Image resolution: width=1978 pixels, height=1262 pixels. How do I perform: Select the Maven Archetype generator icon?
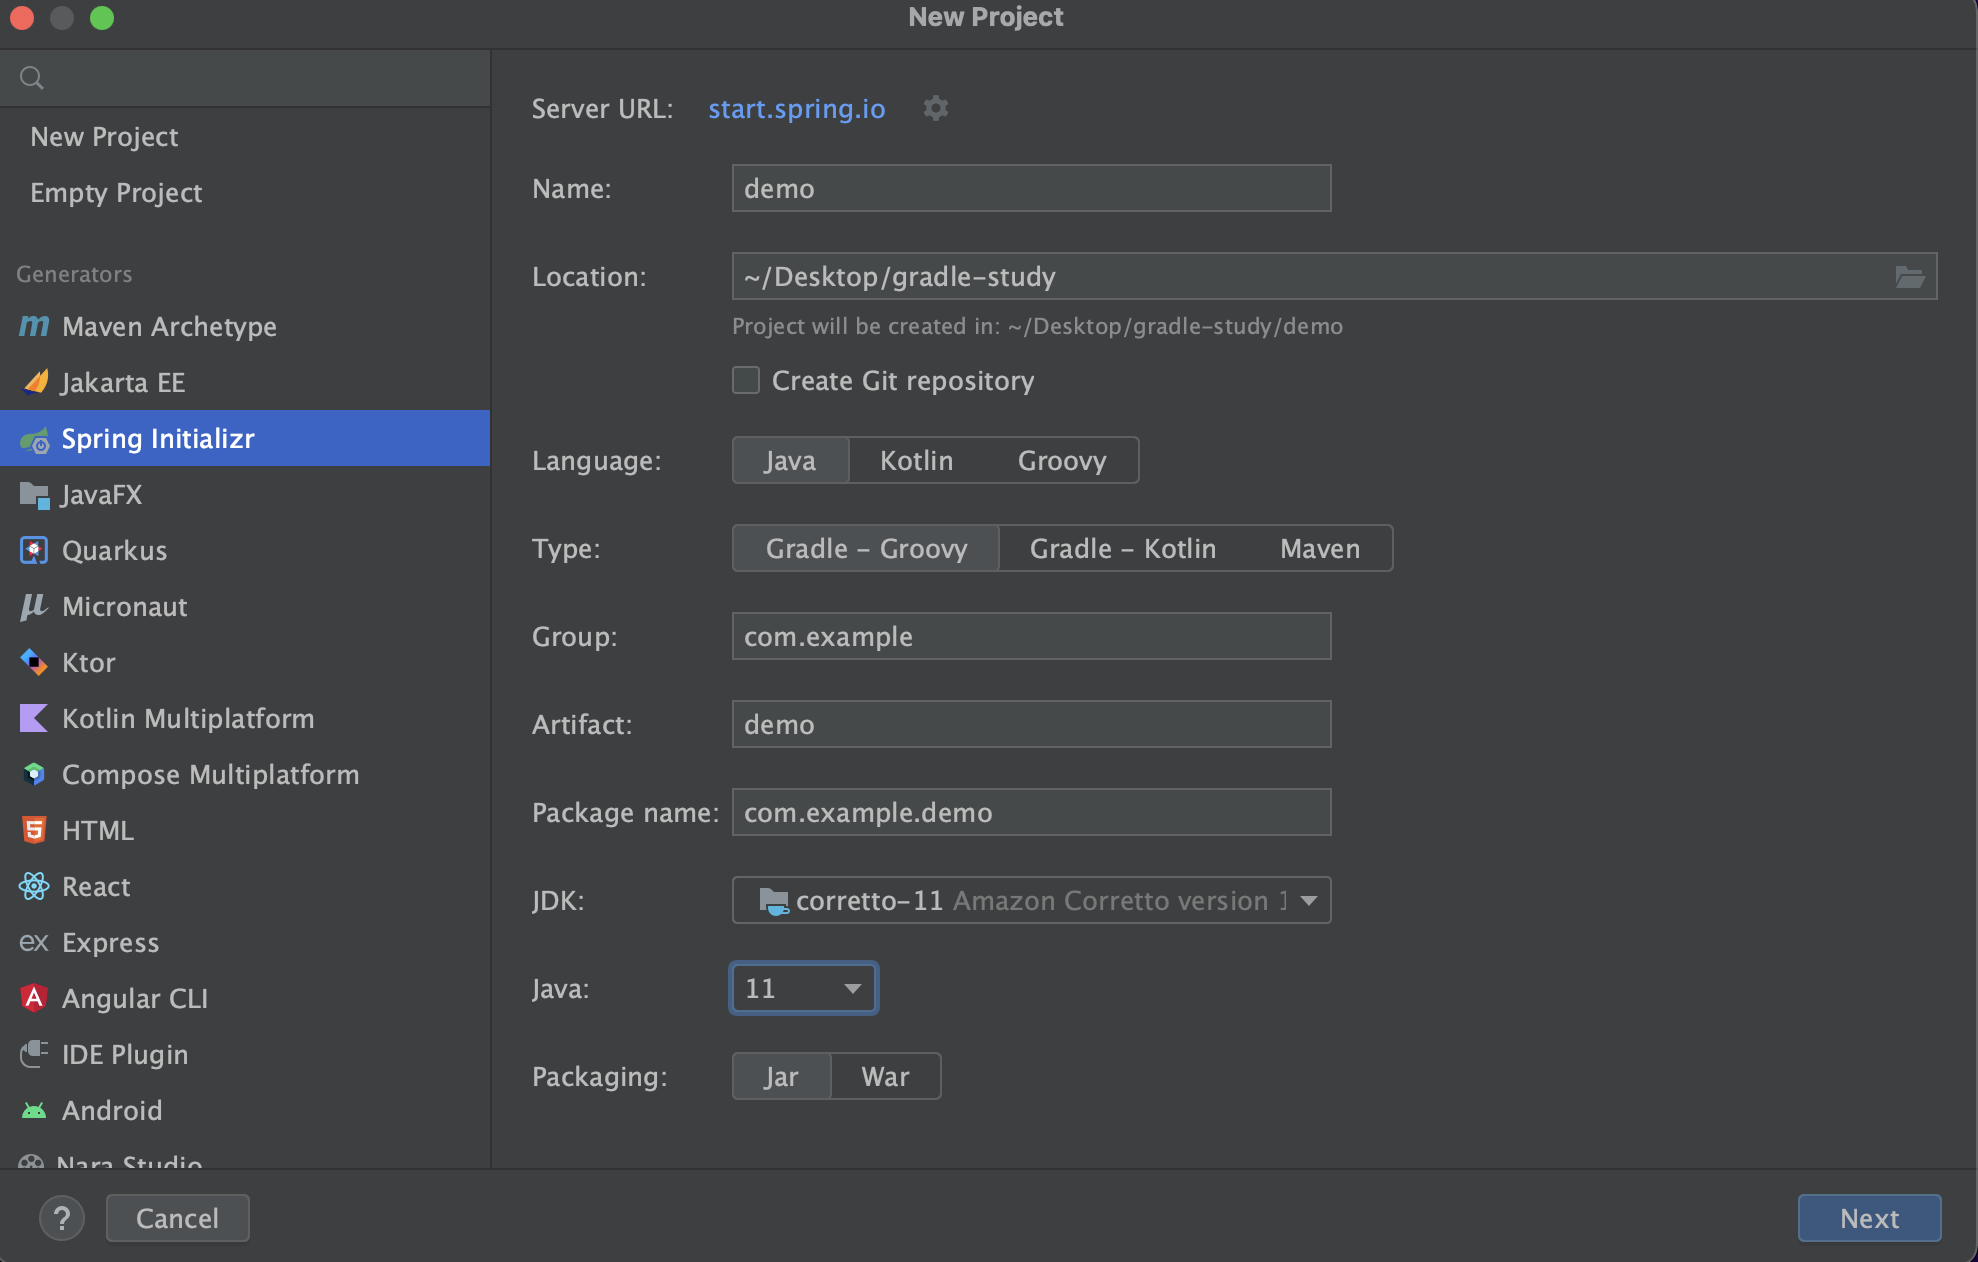34,326
